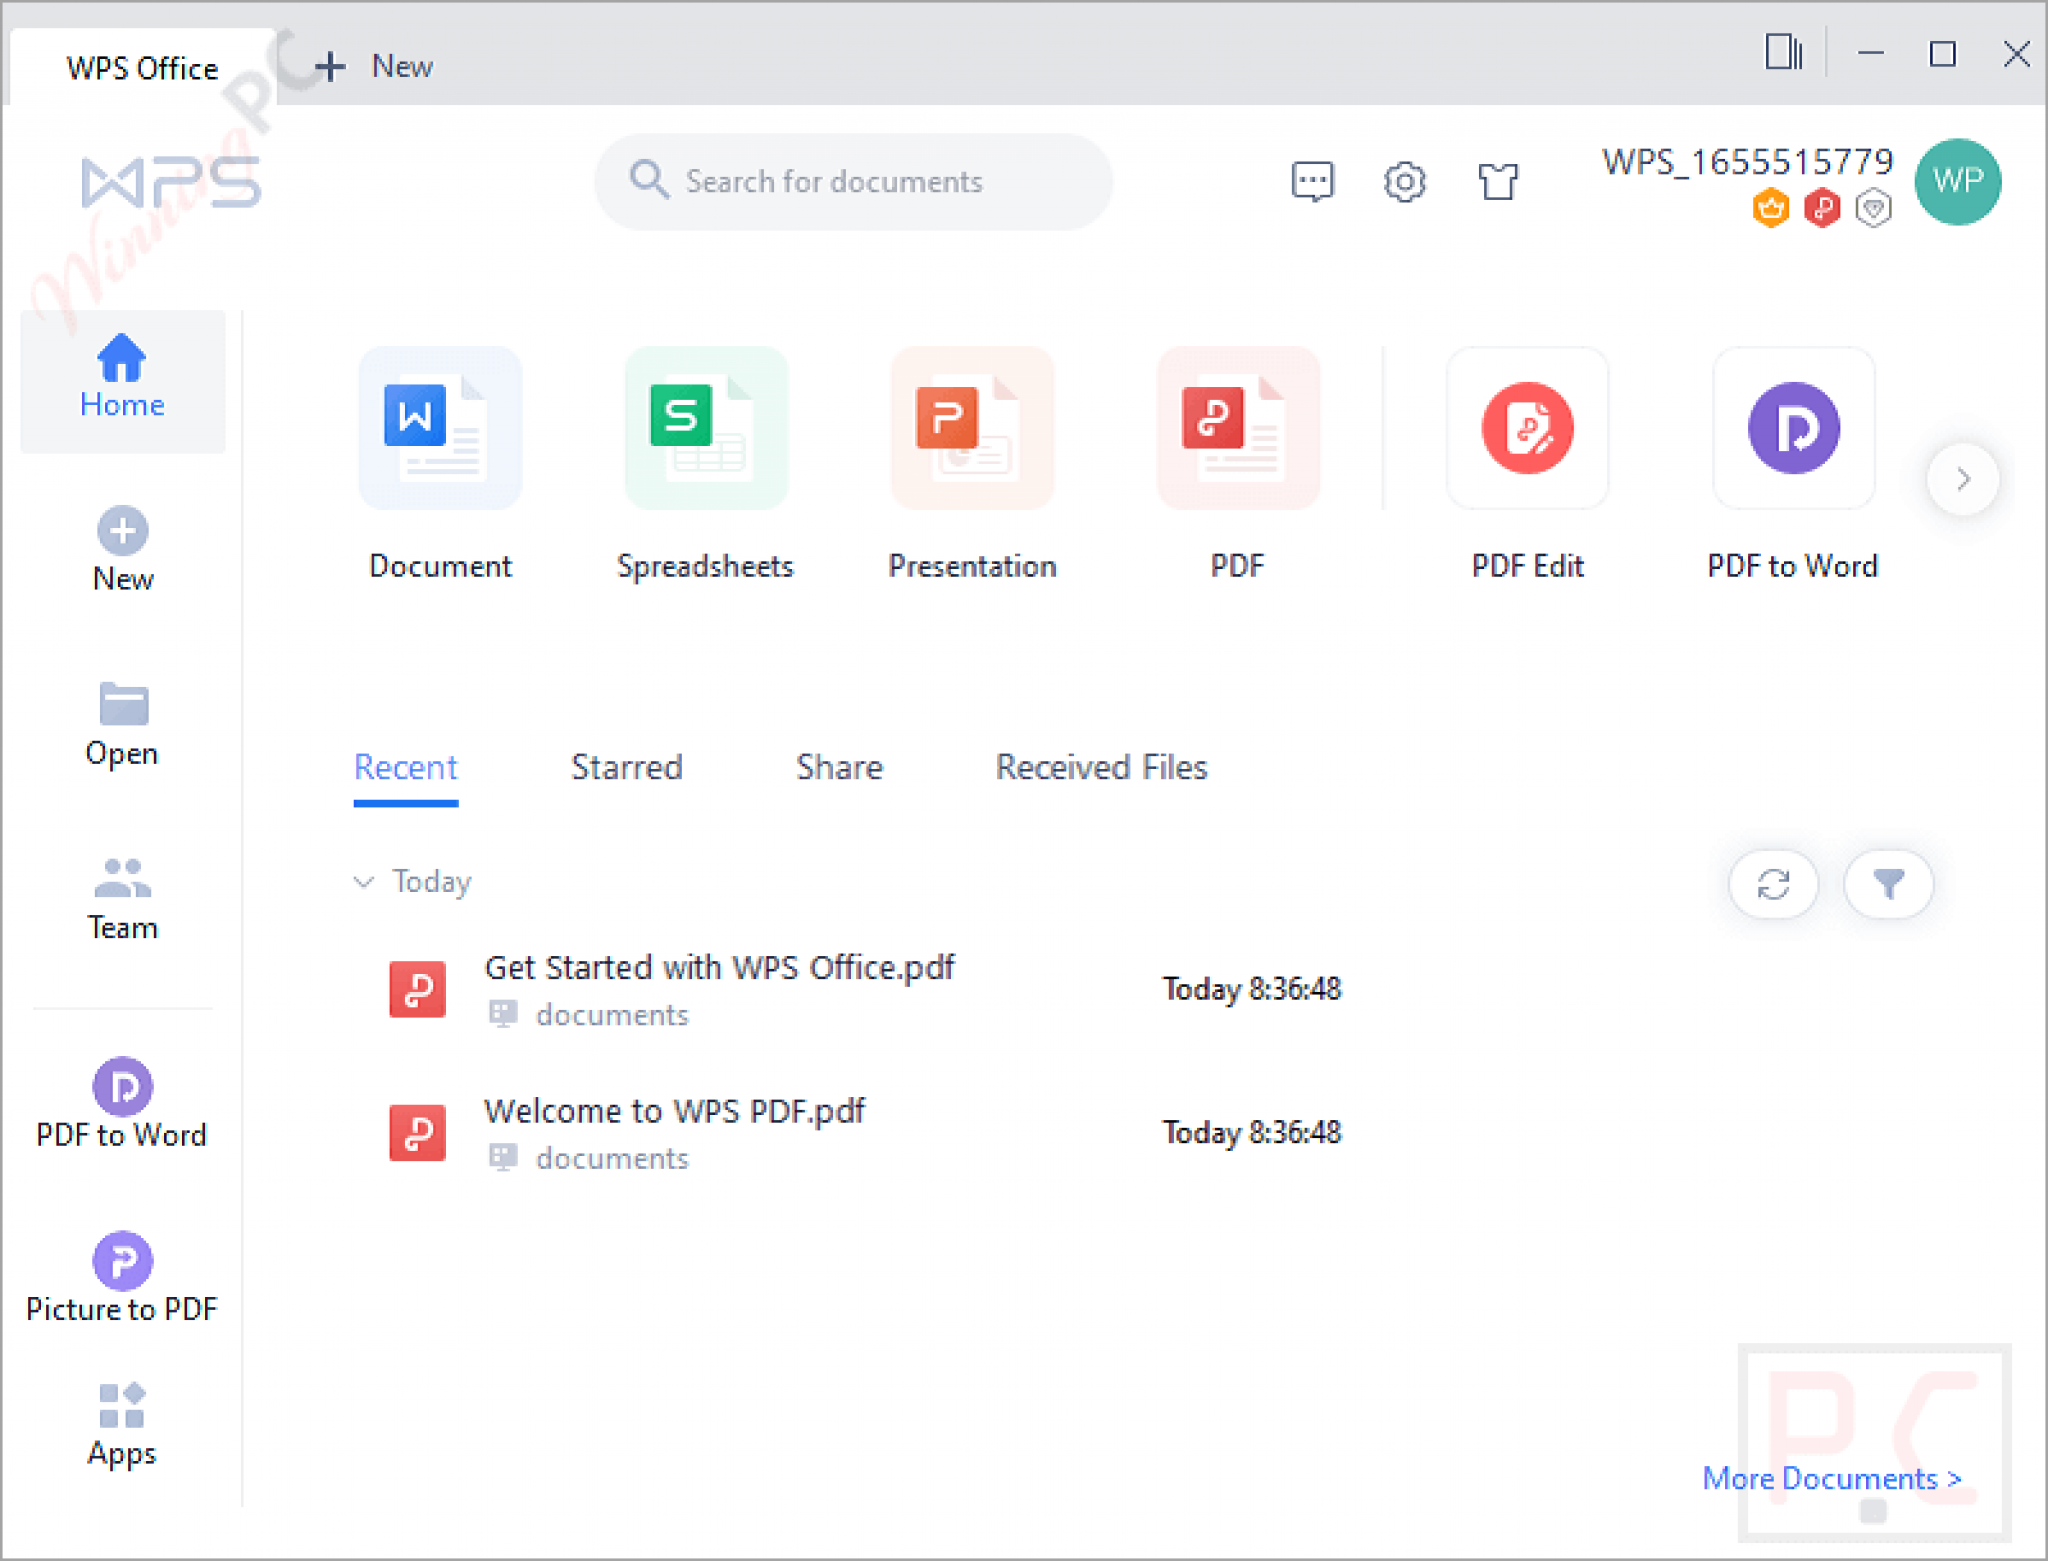Screen dimensions: 2048x1561
Task: Refresh the recent documents list
Action: tap(1773, 884)
